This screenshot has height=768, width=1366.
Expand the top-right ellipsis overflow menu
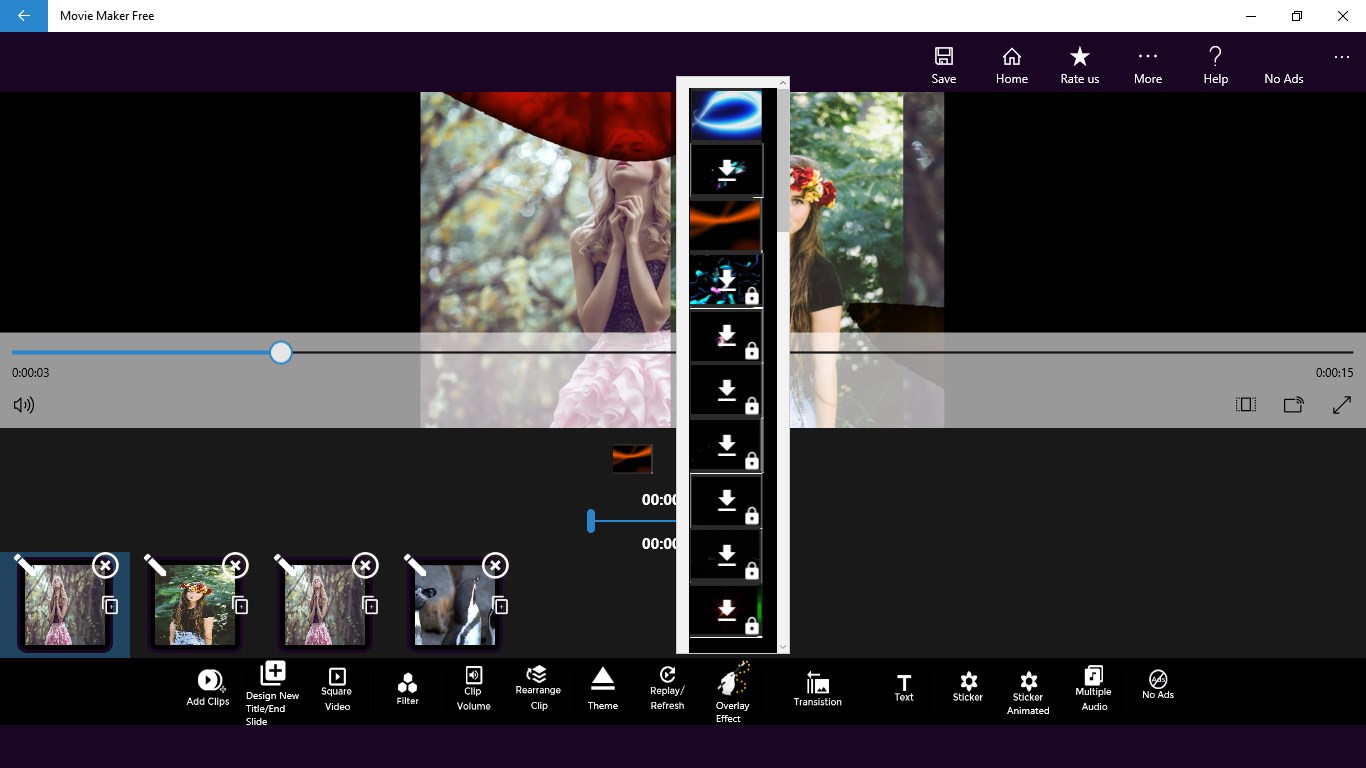[x=1342, y=57]
